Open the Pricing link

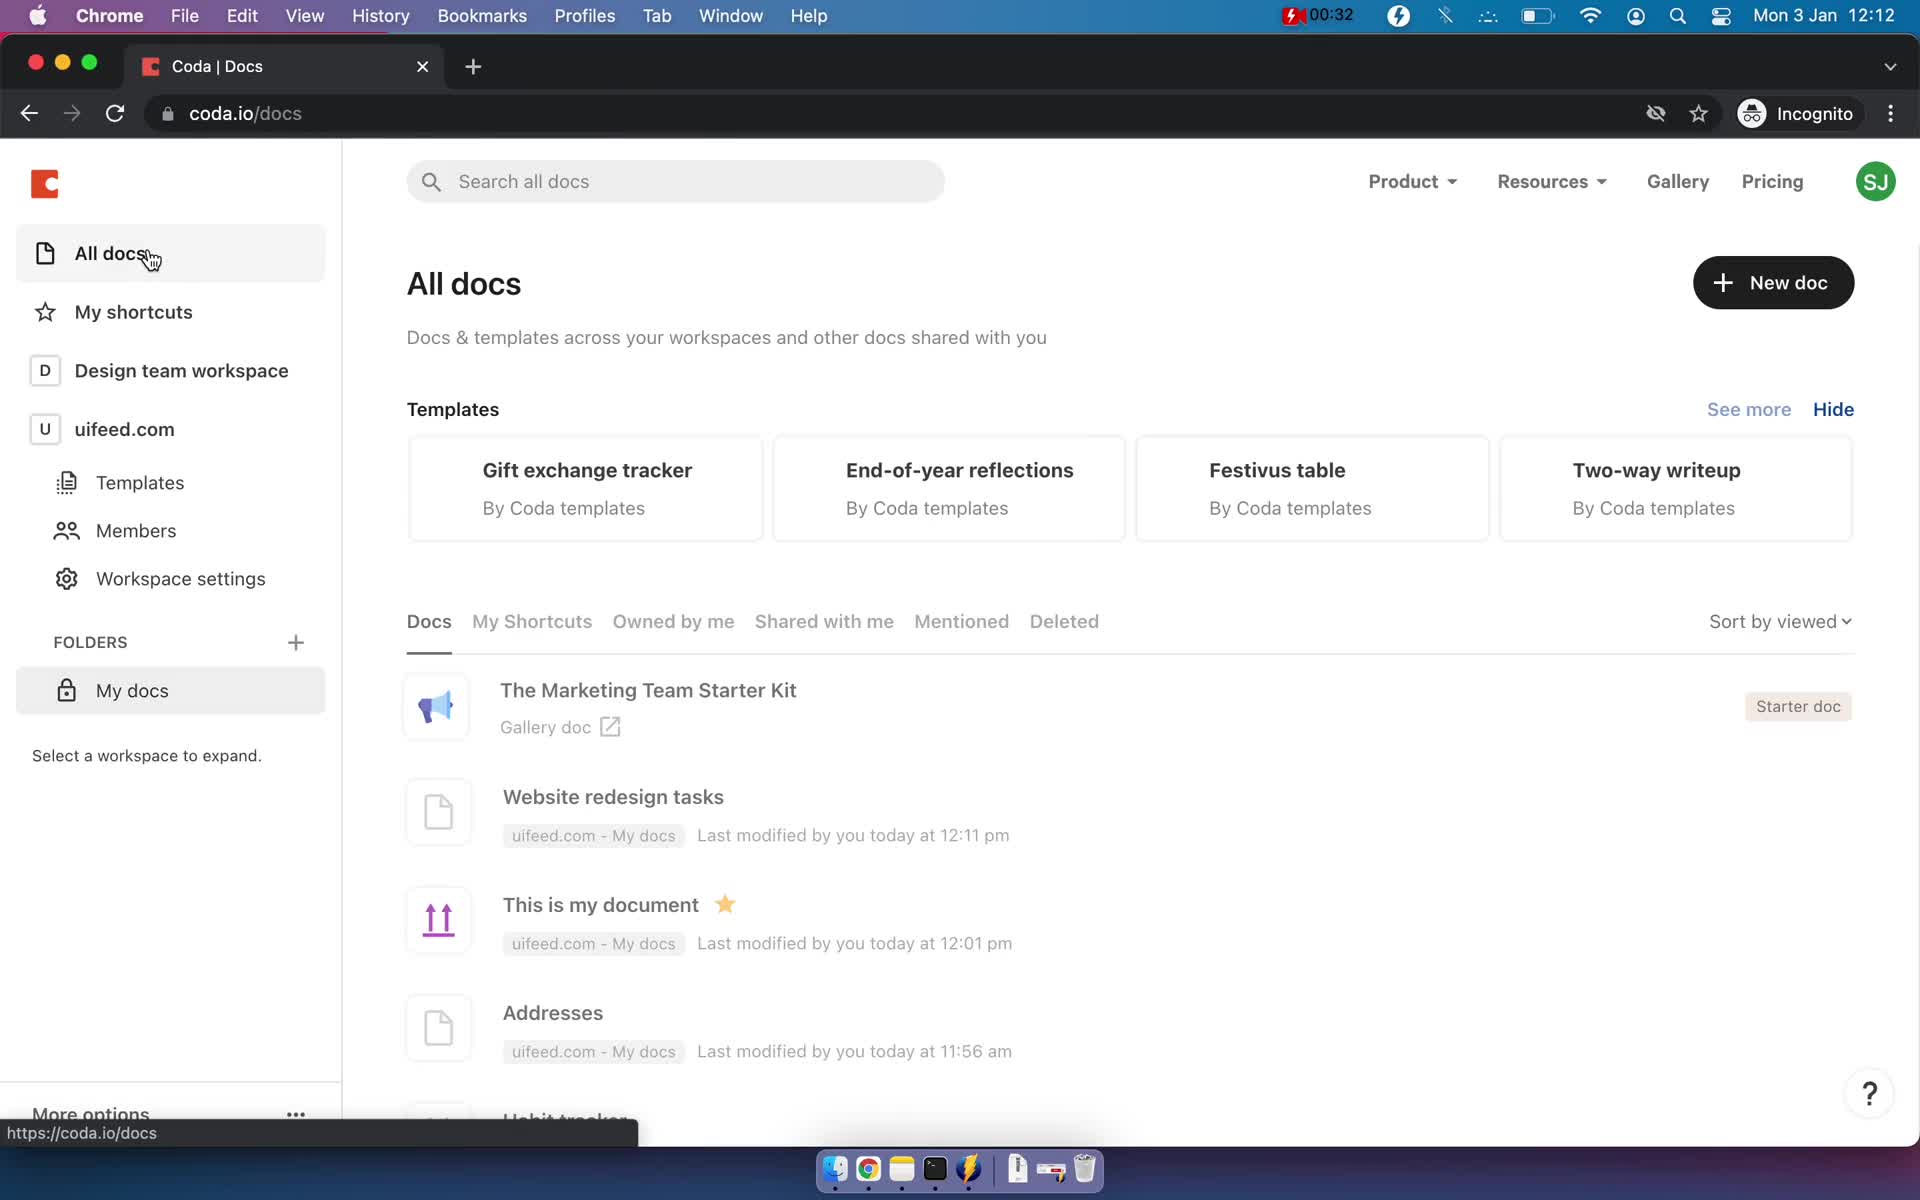click(x=1772, y=182)
